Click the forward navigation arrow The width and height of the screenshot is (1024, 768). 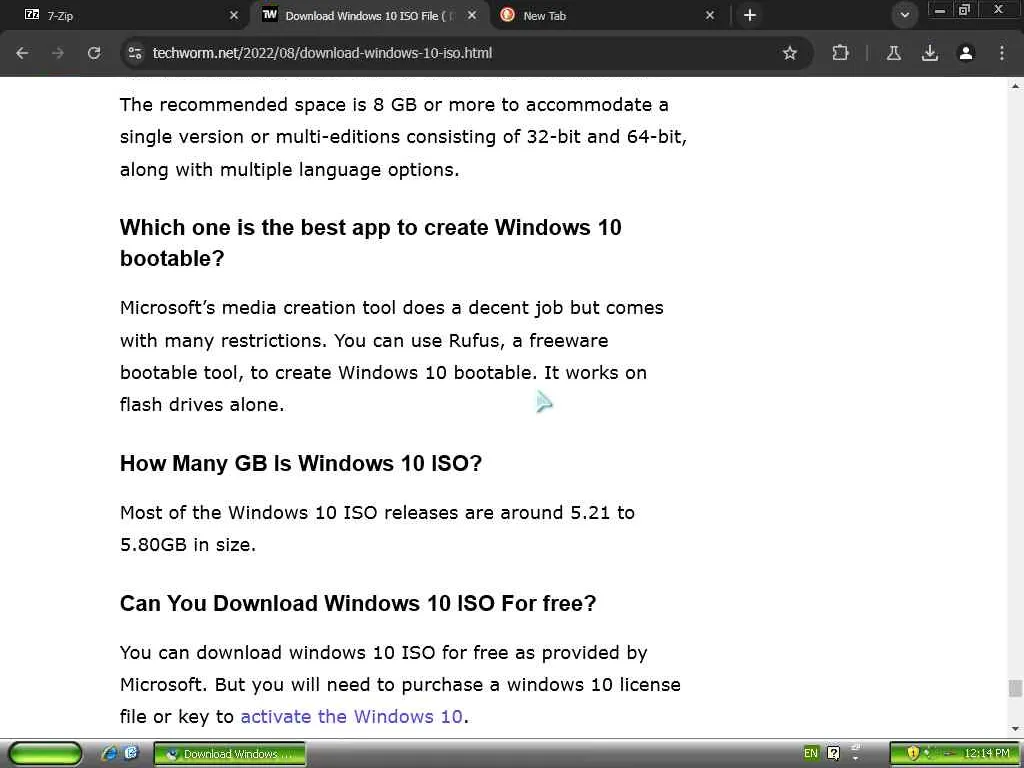click(58, 53)
